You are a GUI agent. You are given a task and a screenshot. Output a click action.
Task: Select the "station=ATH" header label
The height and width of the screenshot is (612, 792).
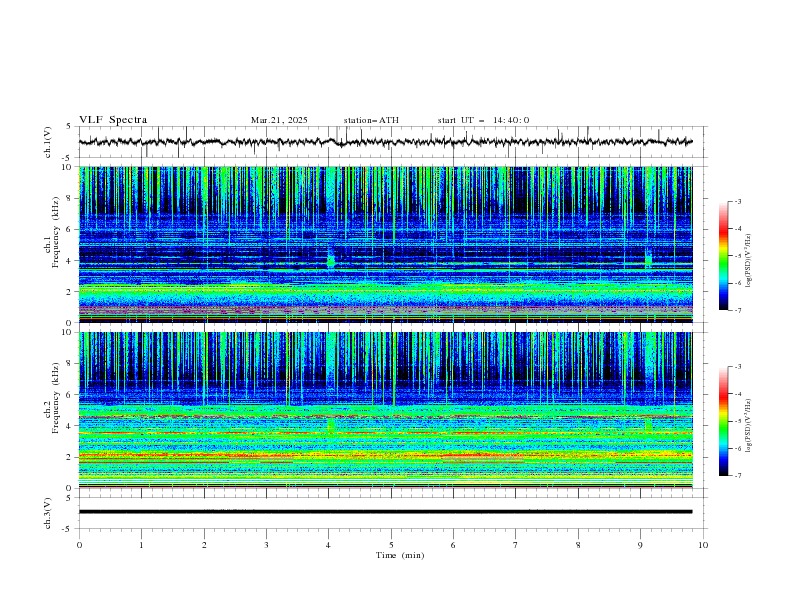coord(371,120)
